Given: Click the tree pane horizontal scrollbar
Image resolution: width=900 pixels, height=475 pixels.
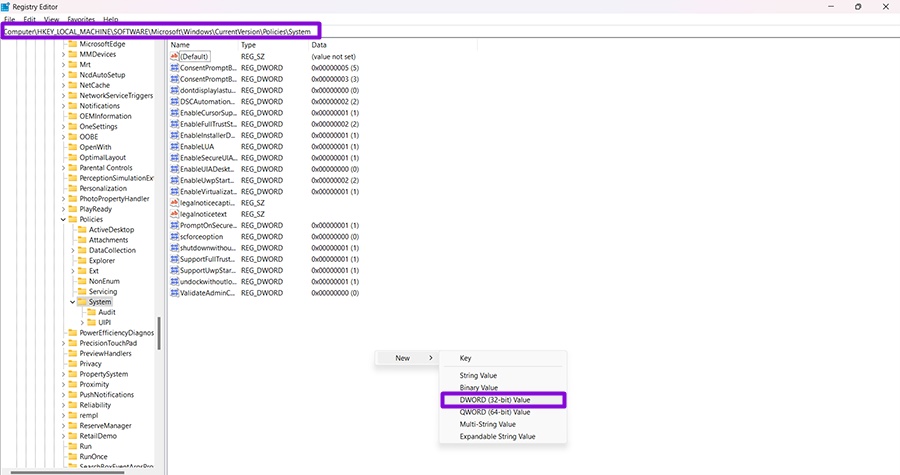Looking at the screenshot, I should click(68, 472).
